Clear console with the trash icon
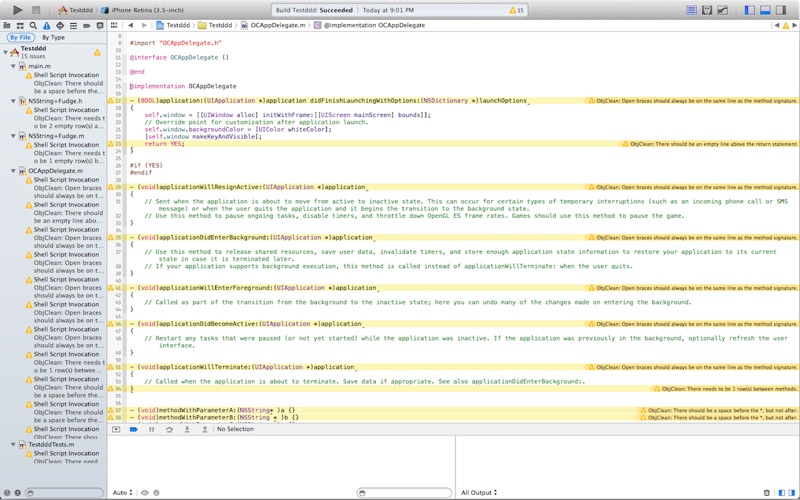This screenshot has width=800, height=500. (767, 493)
